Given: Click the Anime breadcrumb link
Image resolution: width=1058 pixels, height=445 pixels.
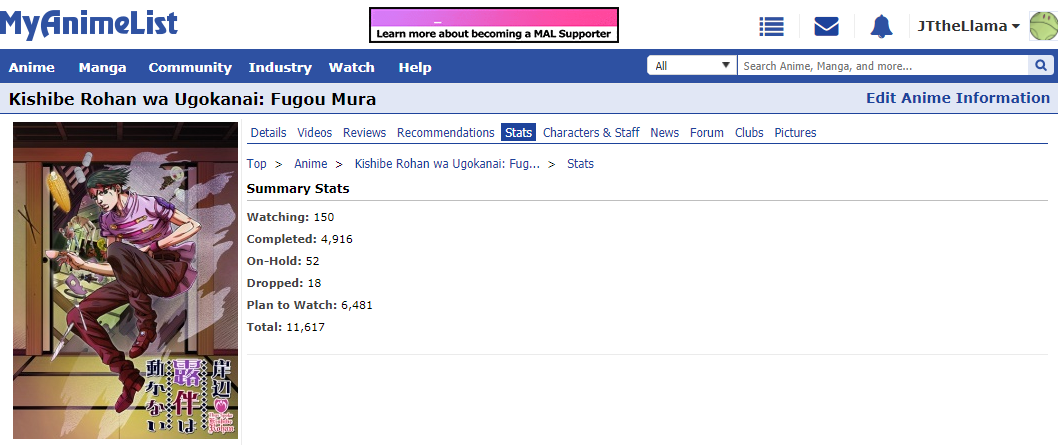Looking at the screenshot, I should click(x=310, y=164).
